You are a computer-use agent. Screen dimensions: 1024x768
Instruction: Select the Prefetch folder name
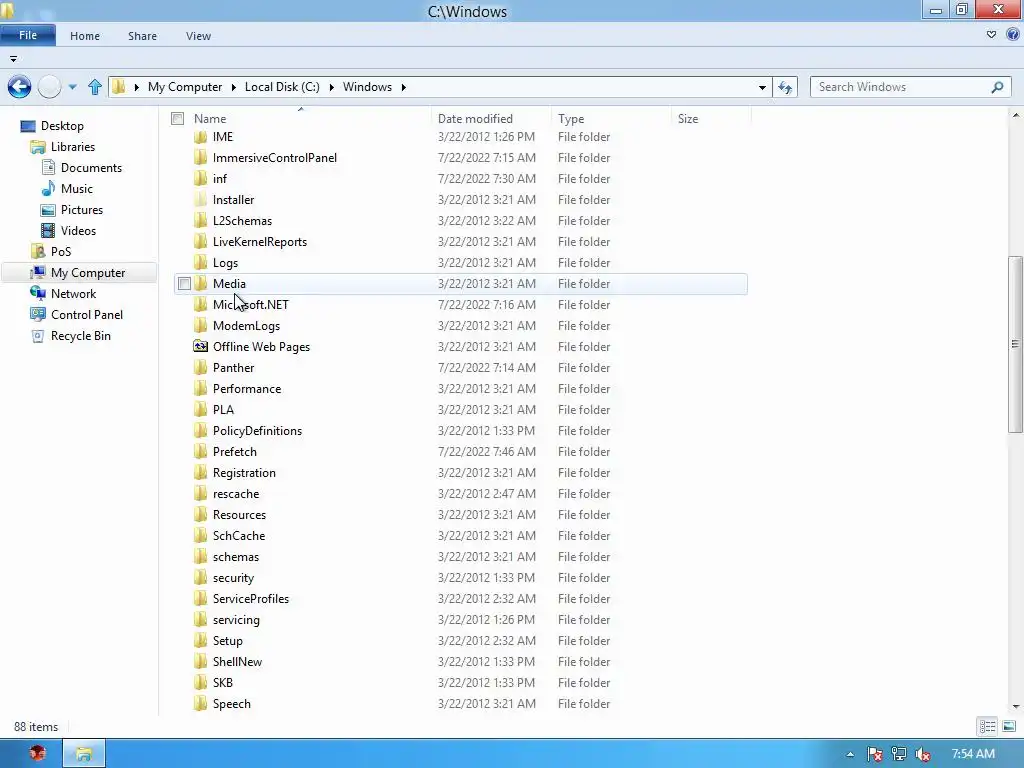tap(234, 451)
